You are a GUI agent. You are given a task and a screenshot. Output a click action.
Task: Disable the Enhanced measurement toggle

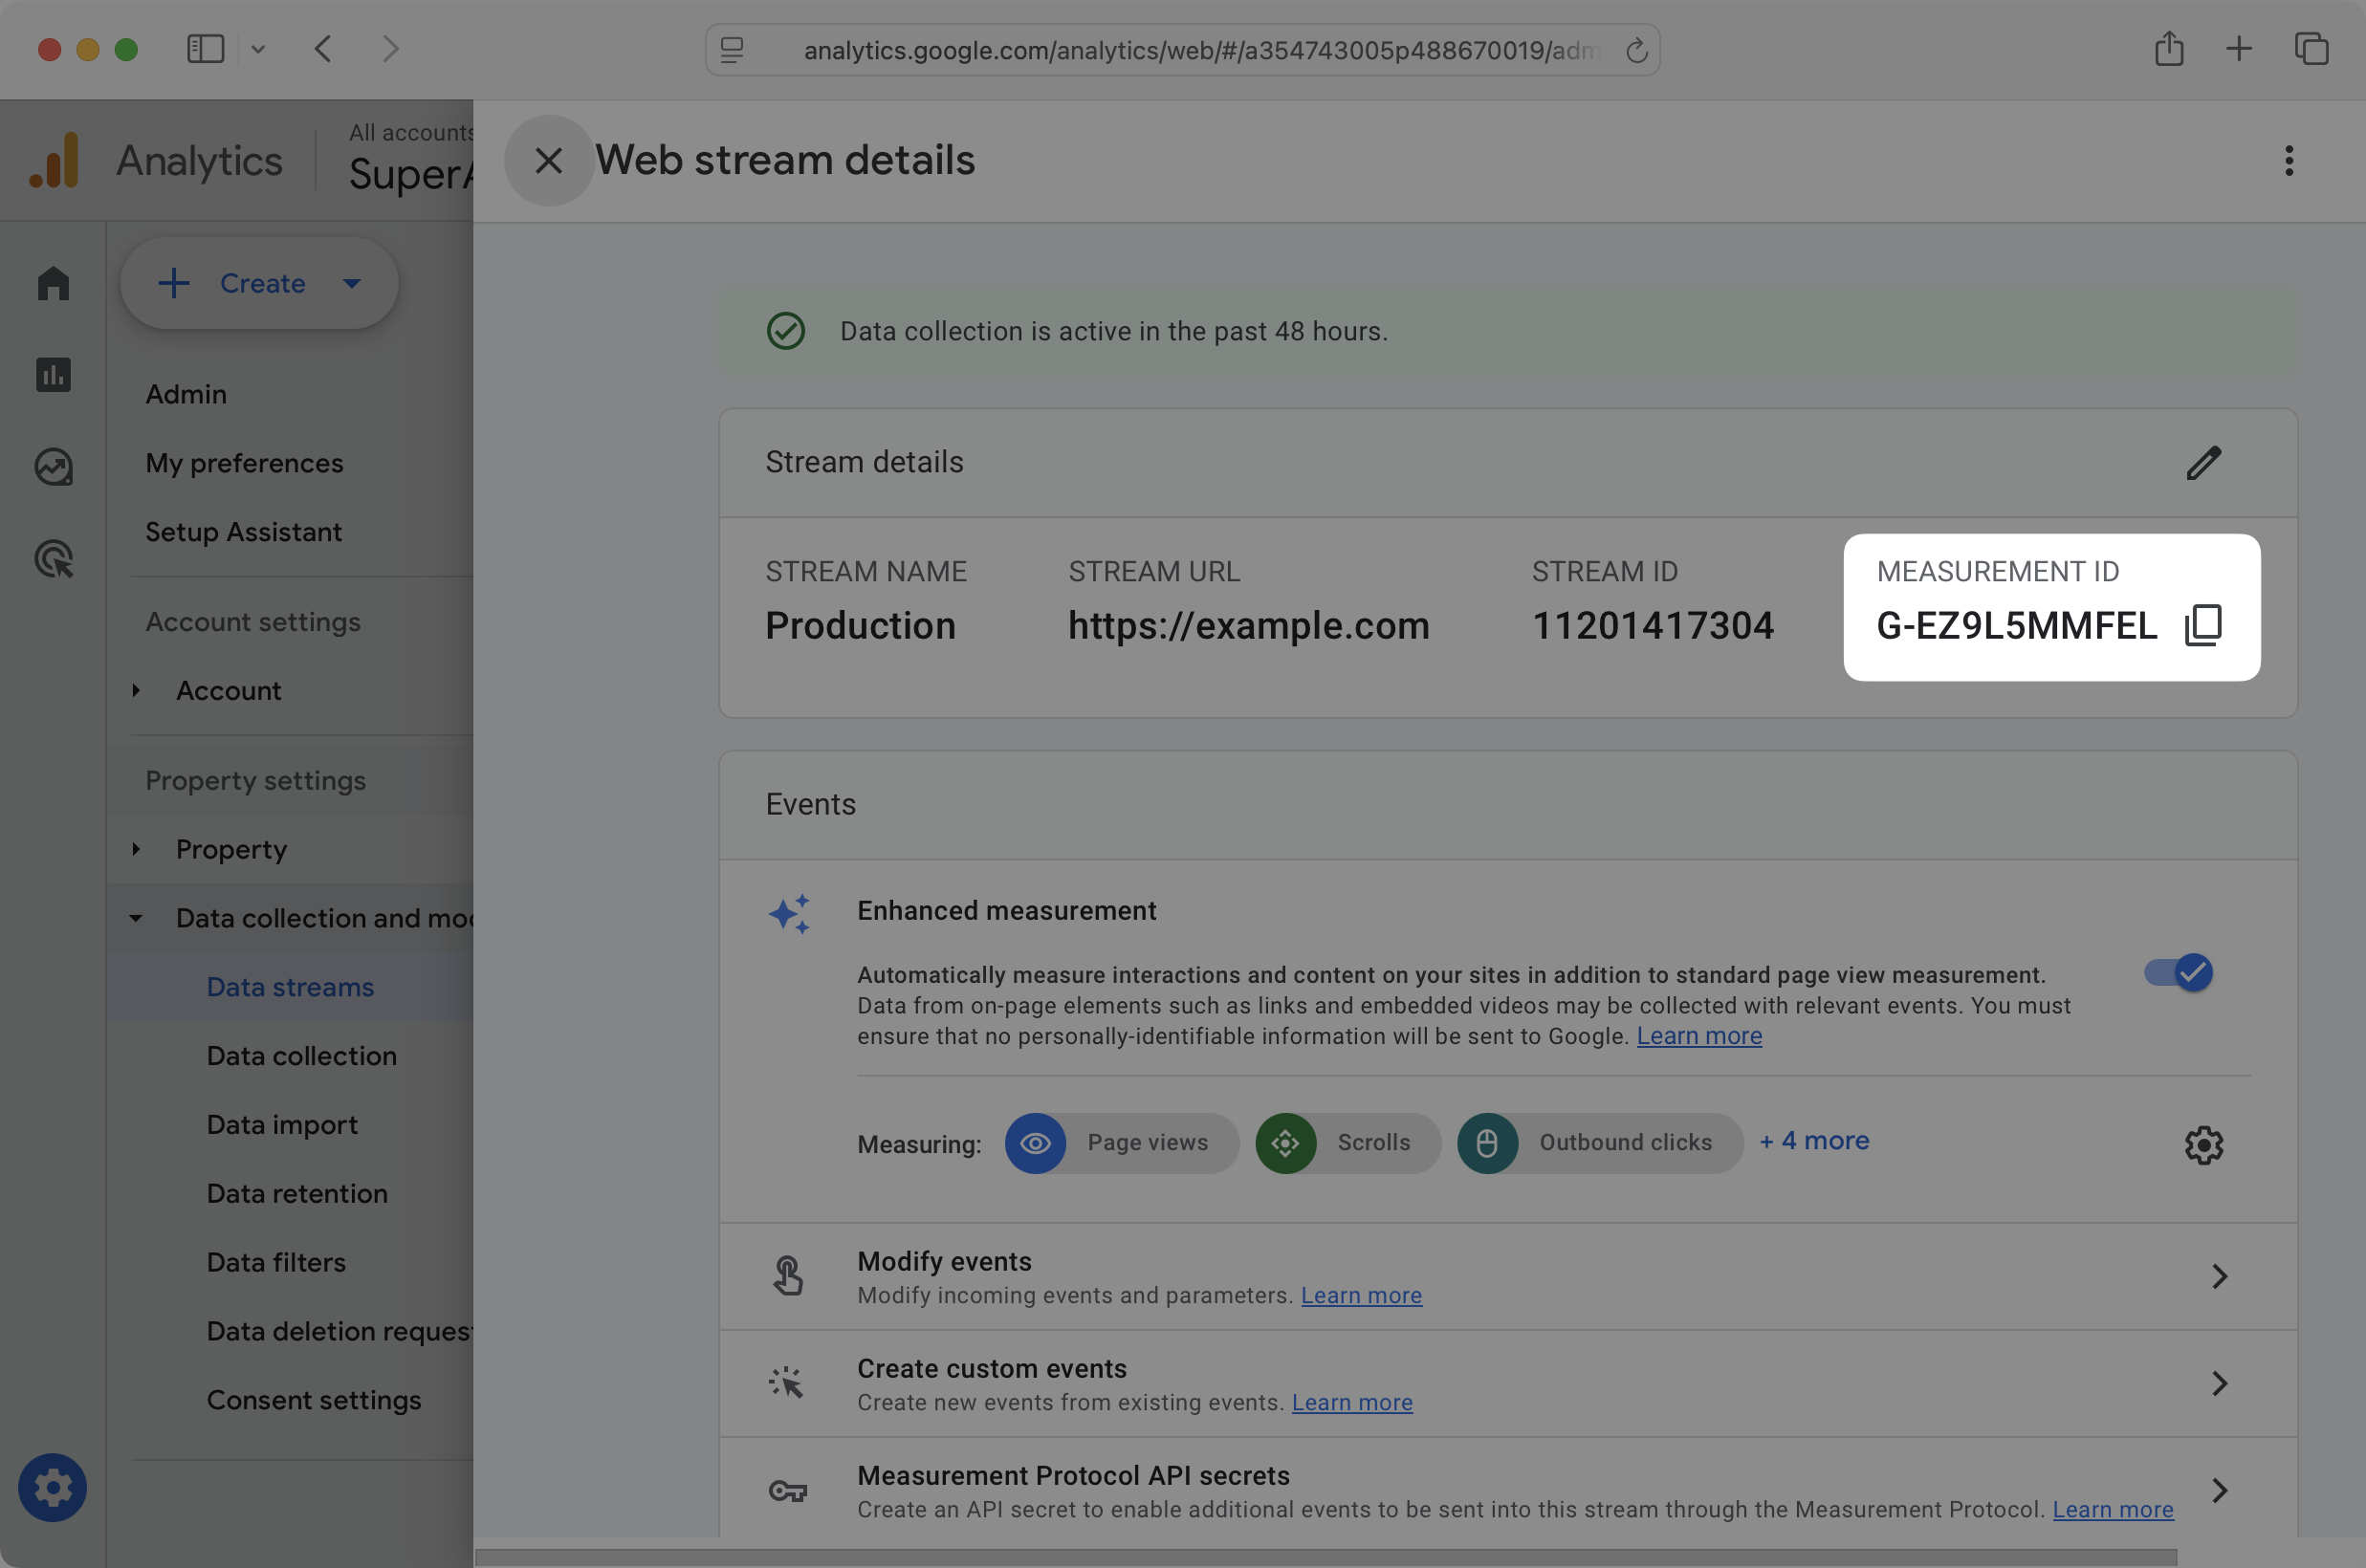2180,971
